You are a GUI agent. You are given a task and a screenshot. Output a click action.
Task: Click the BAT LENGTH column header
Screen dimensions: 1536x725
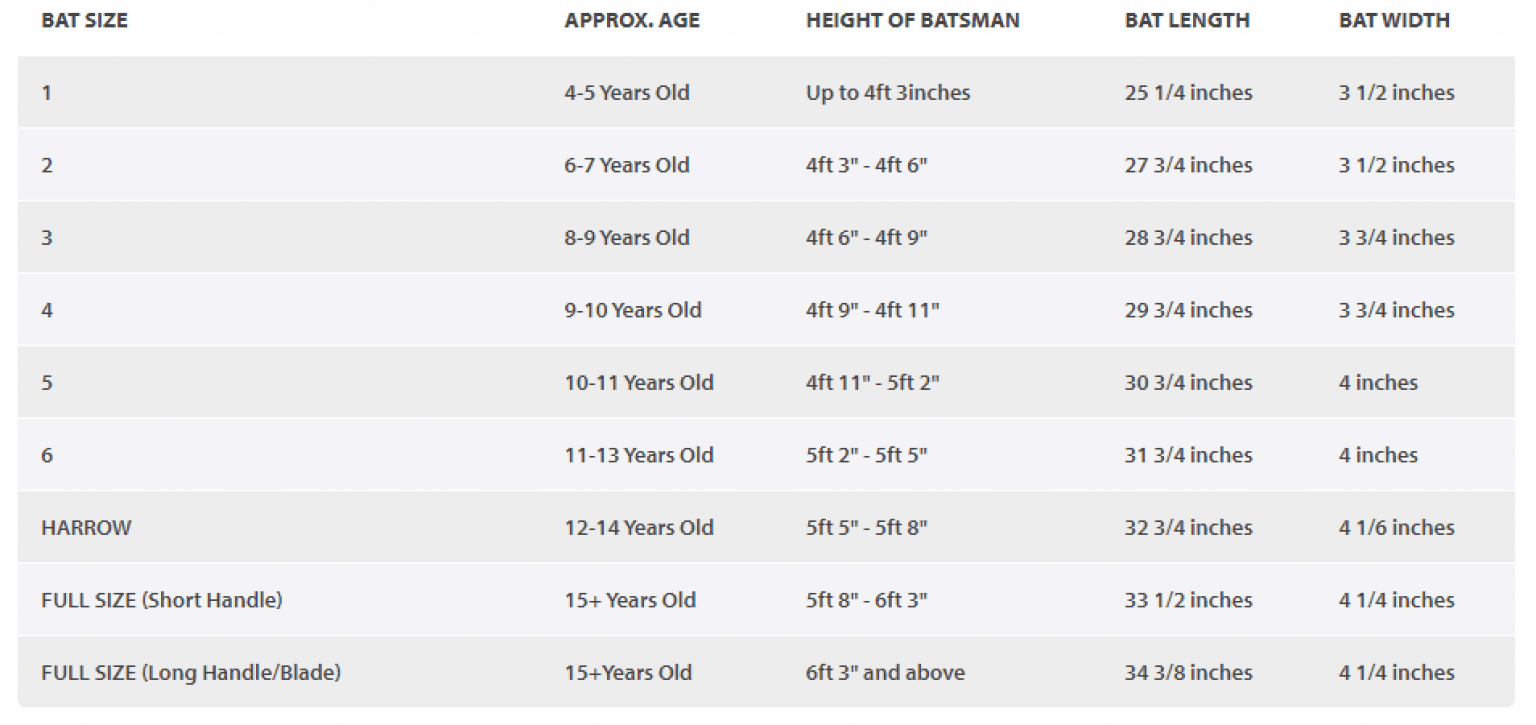pos(1187,20)
